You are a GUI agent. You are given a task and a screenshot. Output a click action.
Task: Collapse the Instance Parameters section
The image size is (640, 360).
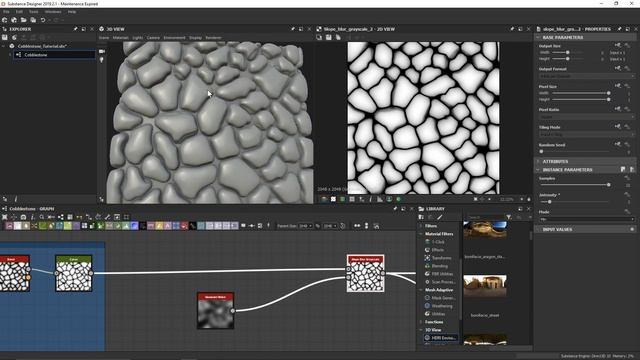point(538,170)
